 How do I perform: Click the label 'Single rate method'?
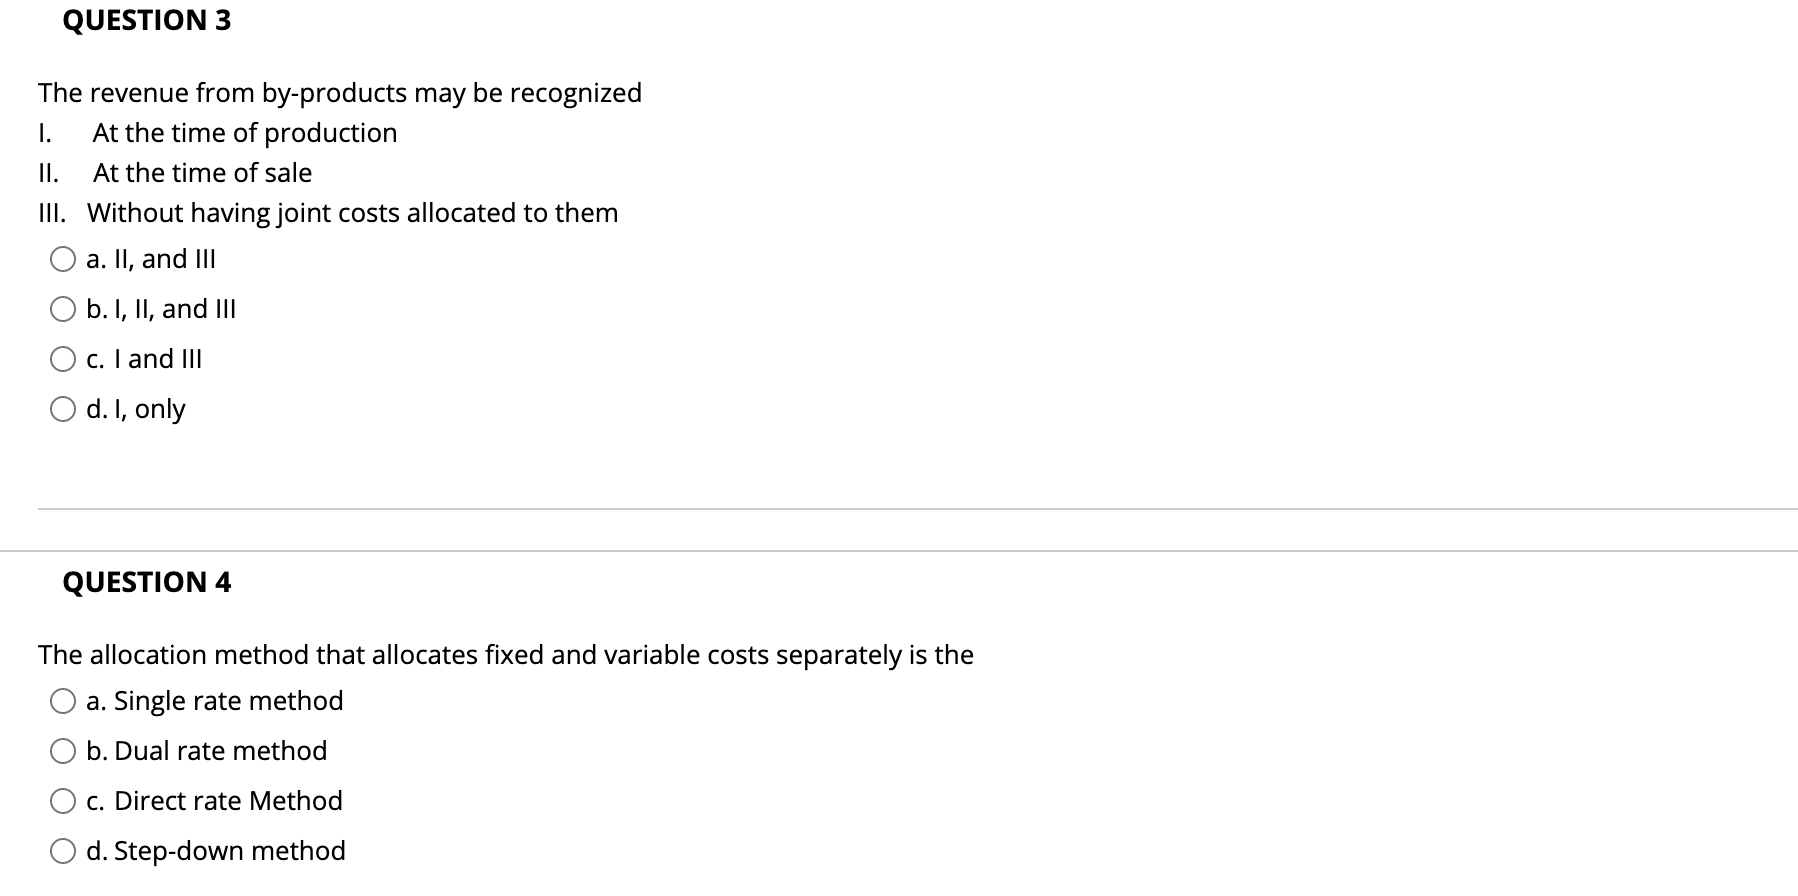coord(215,701)
